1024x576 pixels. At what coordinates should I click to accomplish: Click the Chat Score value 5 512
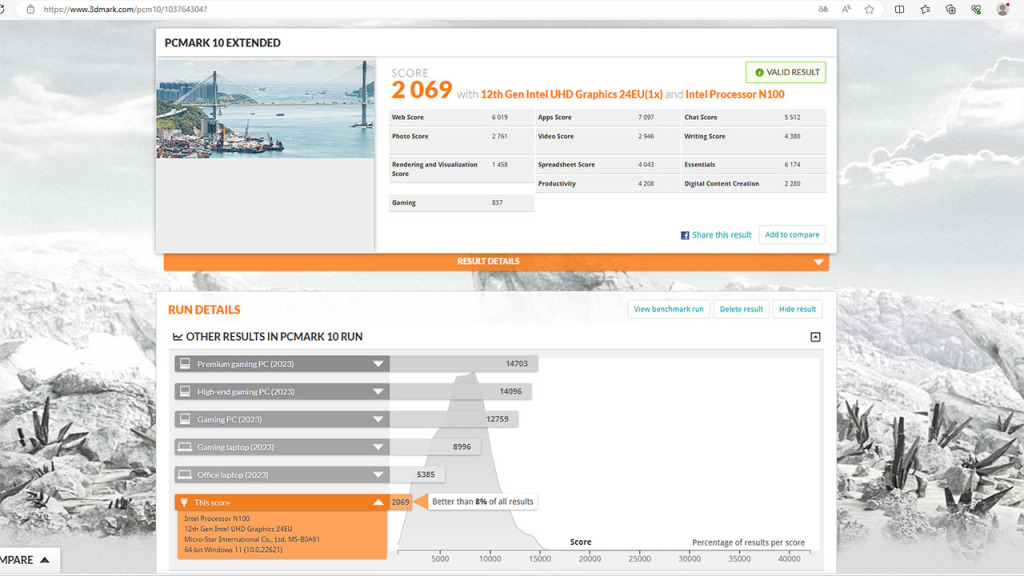[792, 118]
